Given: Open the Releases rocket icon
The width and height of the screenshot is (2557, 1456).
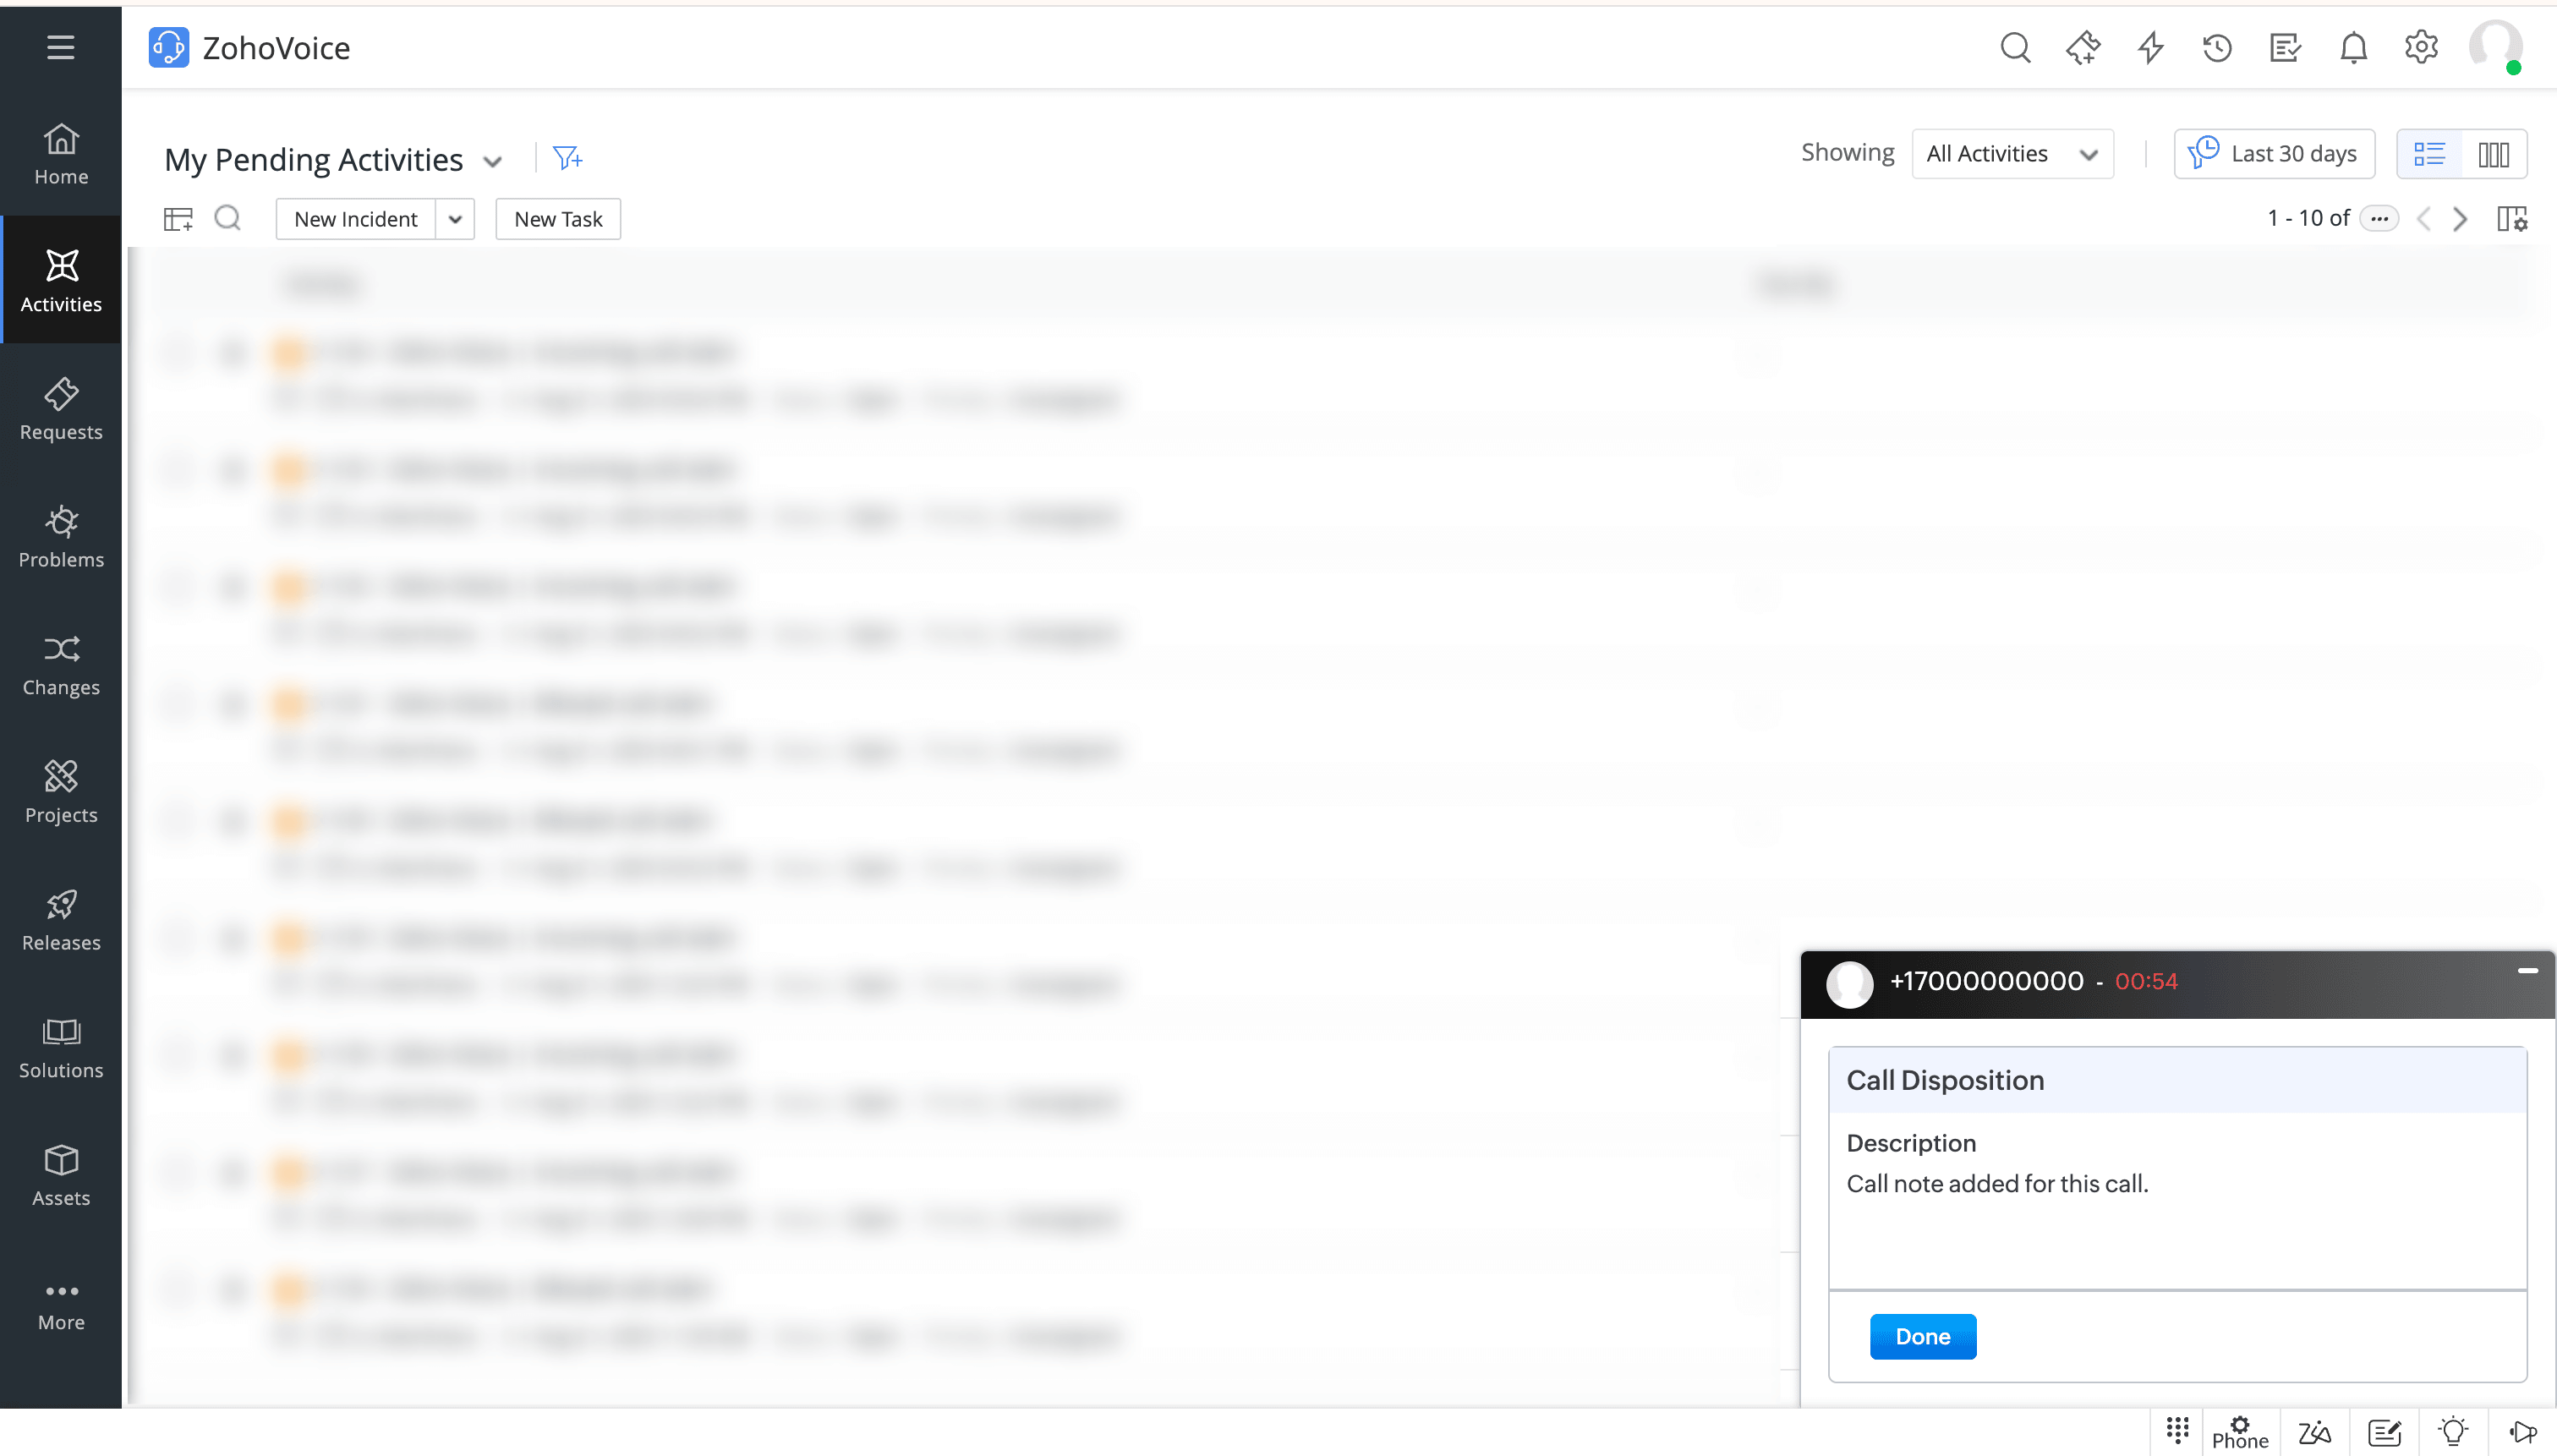Looking at the screenshot, I should point(61,905).
